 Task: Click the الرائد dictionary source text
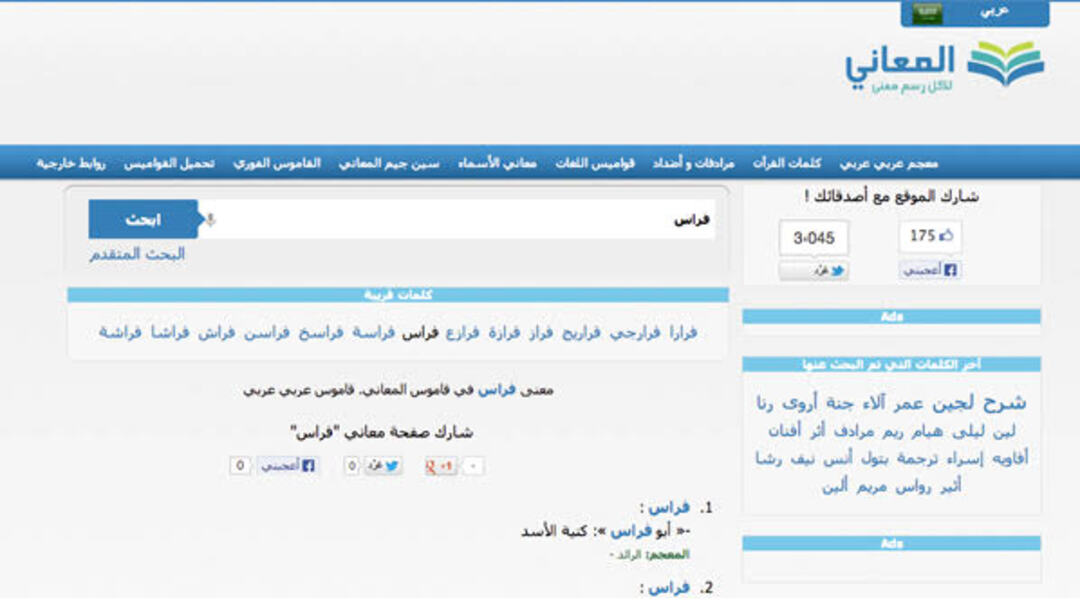629,555
